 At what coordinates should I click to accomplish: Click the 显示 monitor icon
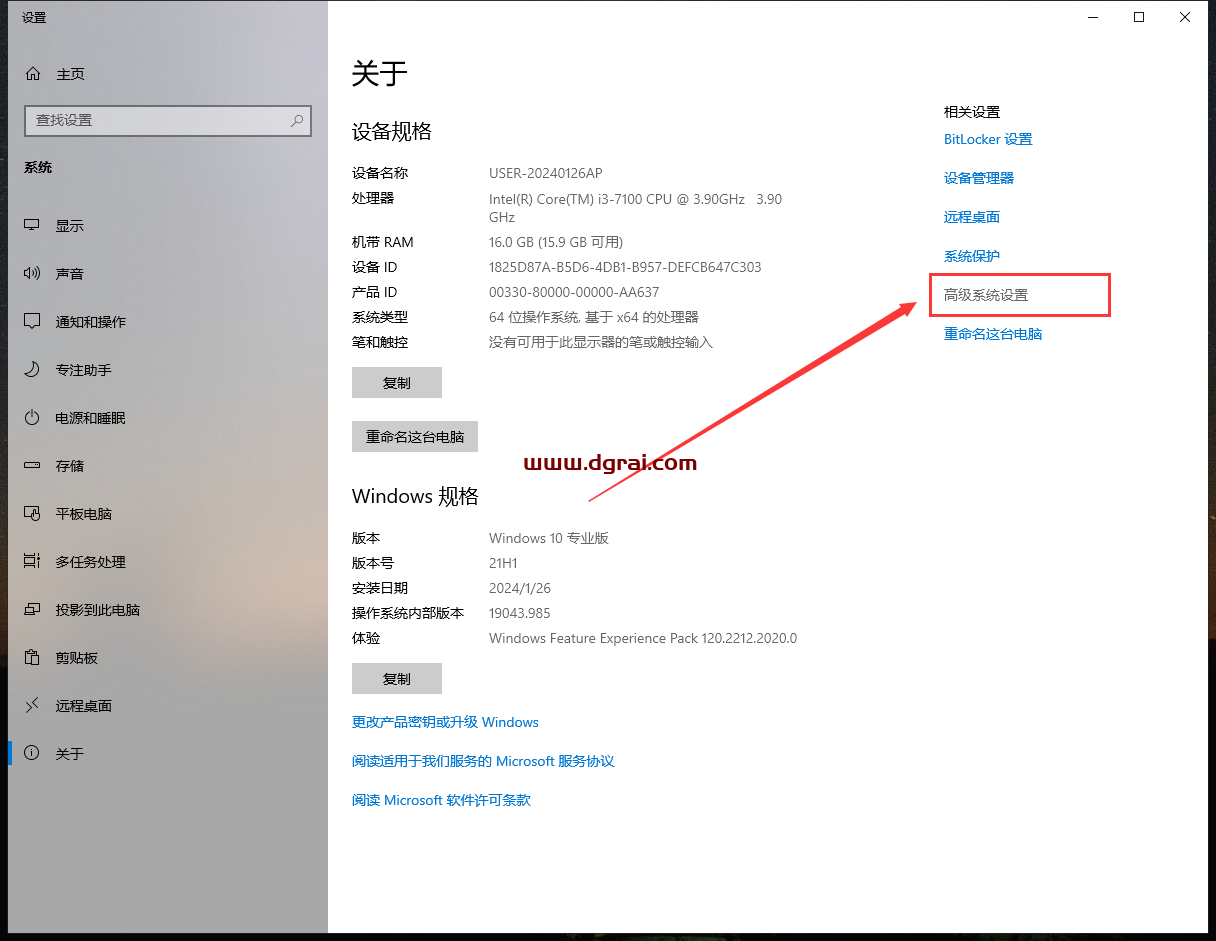pyautogui.click(x=33, y=226)
